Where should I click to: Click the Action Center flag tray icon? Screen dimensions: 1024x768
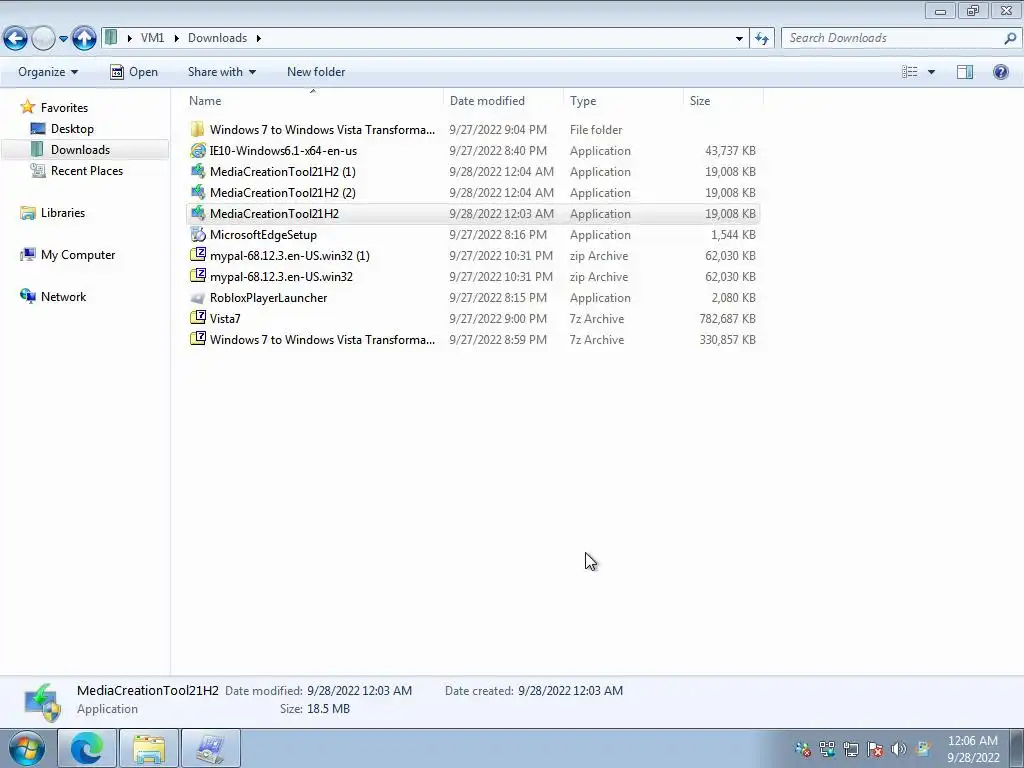pos(875,749)
